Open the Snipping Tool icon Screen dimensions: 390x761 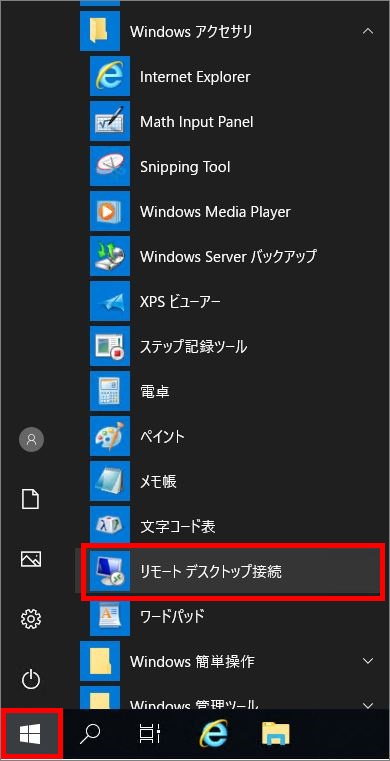(x=110, y=166)
